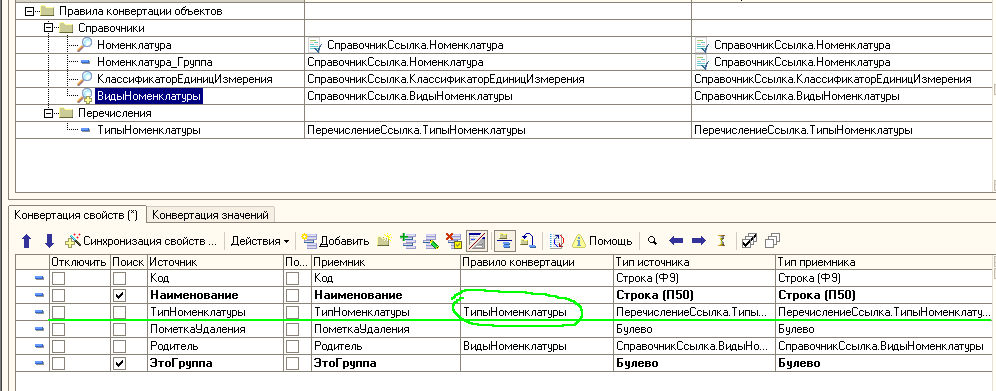This screenshot has height=391, width=996.
Task: Click the pencil edit property icon
Action: (x=431, y=241)
